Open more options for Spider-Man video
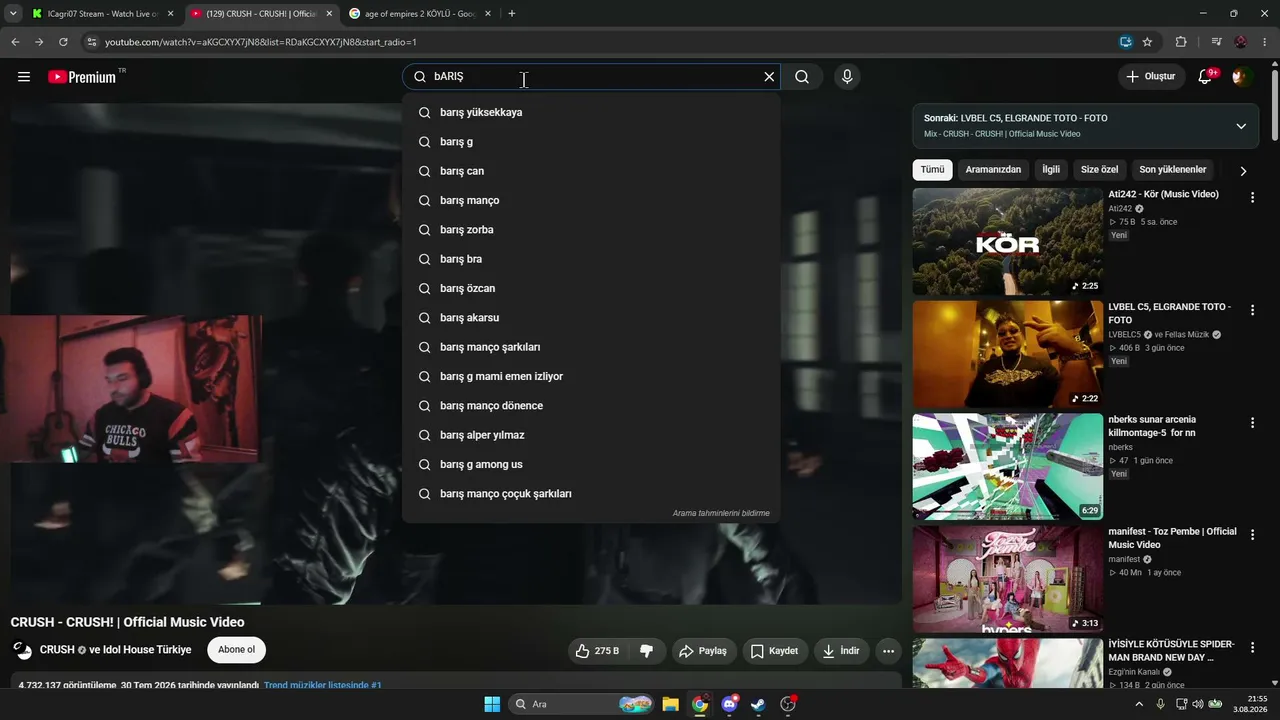1280x720 pixels. point(1252,648)
